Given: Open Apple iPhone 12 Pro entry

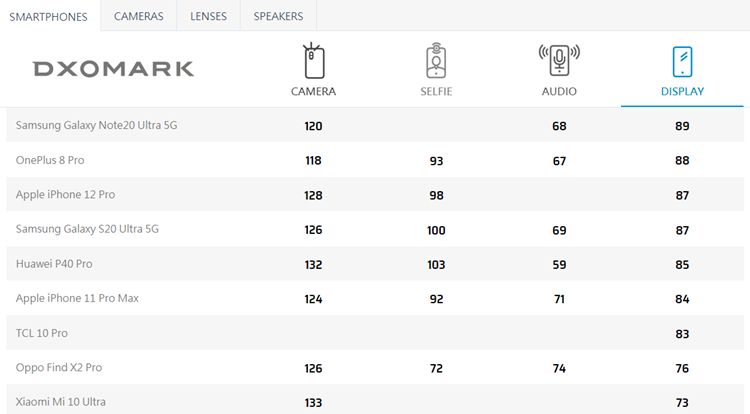Looking at the screenshot, I should click(x=66, y=195).
